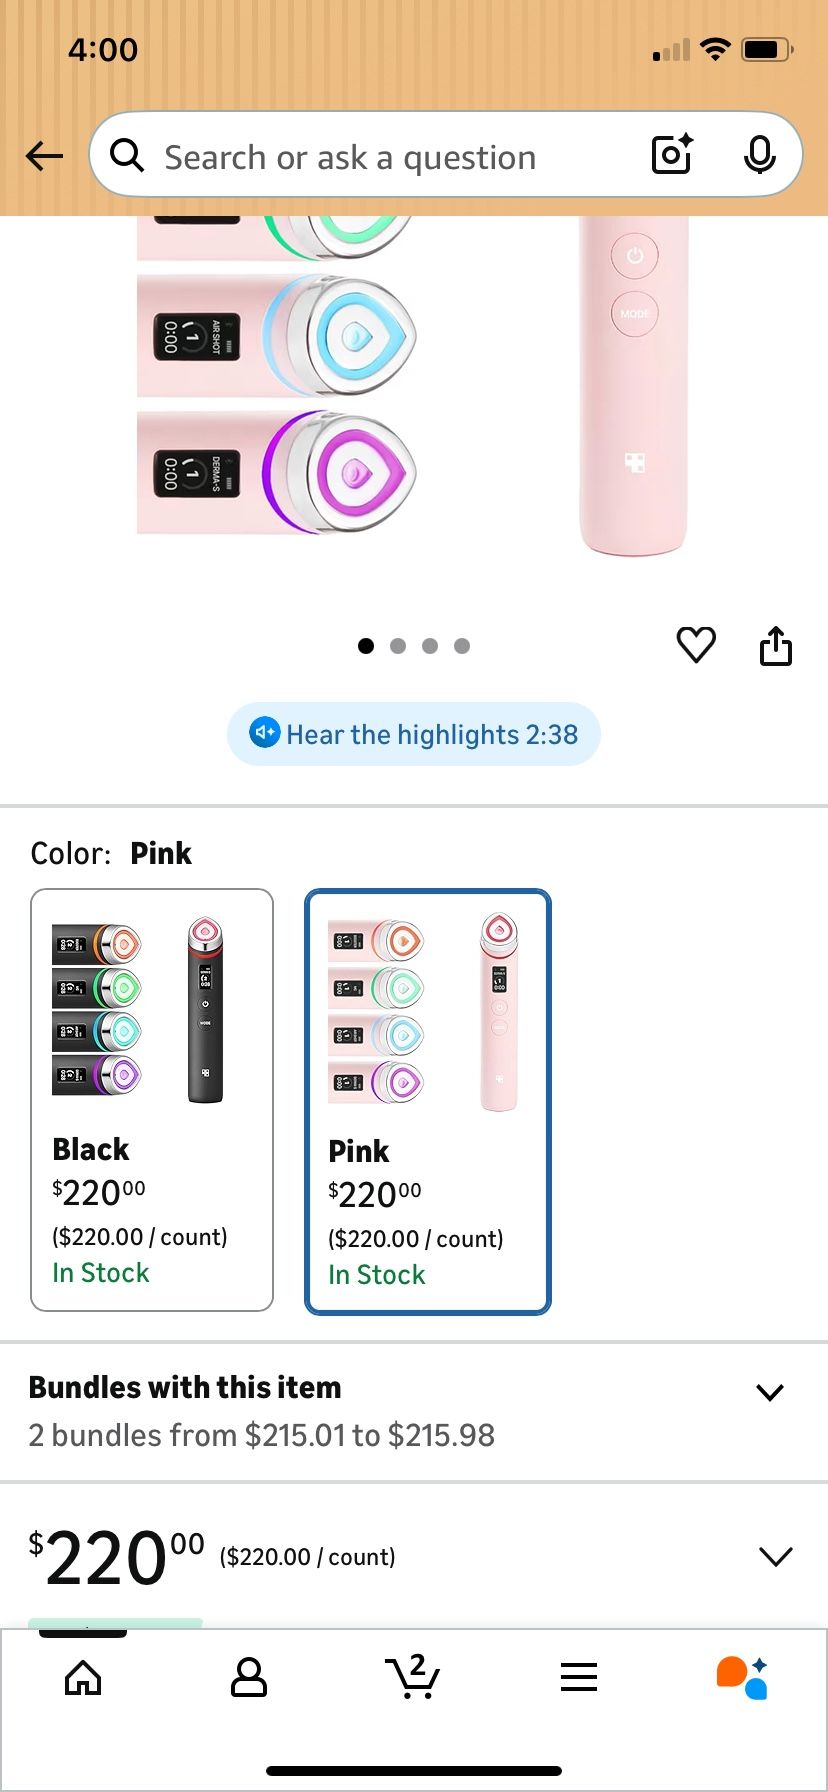Open the $215.01 bundles link

[x=261, y=1435]
